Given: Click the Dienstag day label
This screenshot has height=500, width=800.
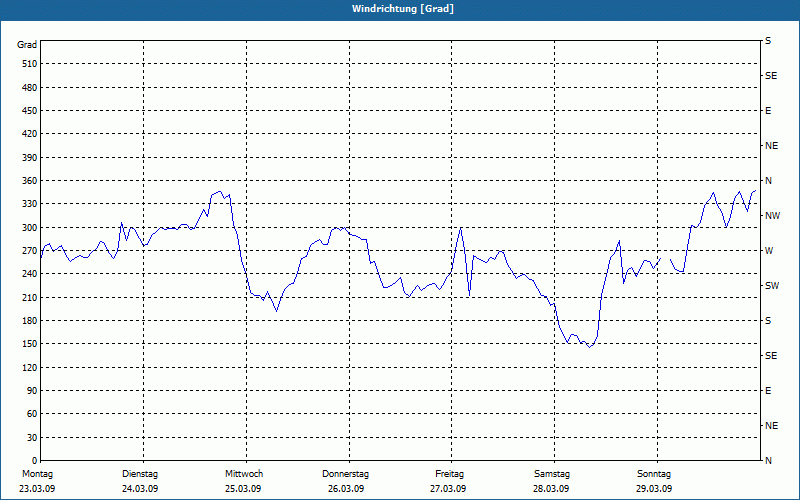Looking at the screenshot, I should tap(140, 474).
